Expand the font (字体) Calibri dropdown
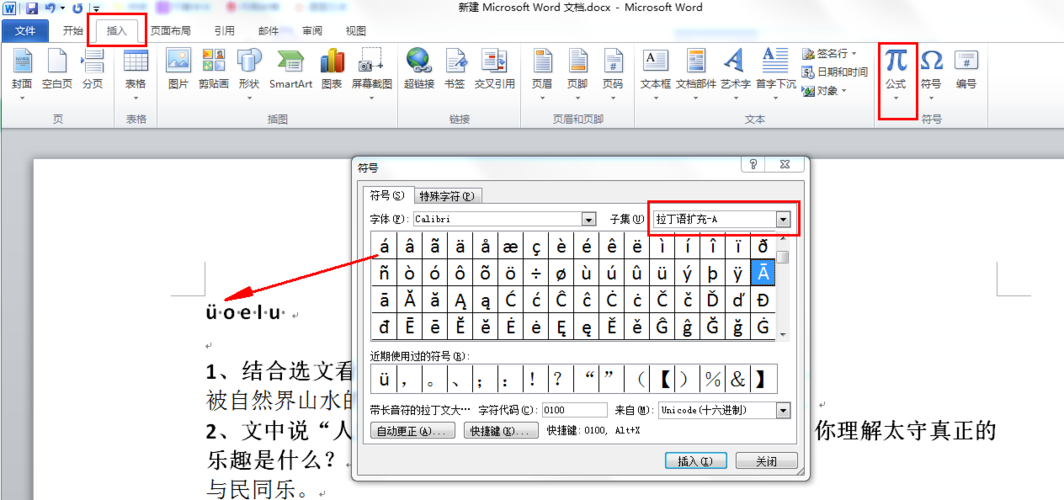 click(x=589, y=219)
